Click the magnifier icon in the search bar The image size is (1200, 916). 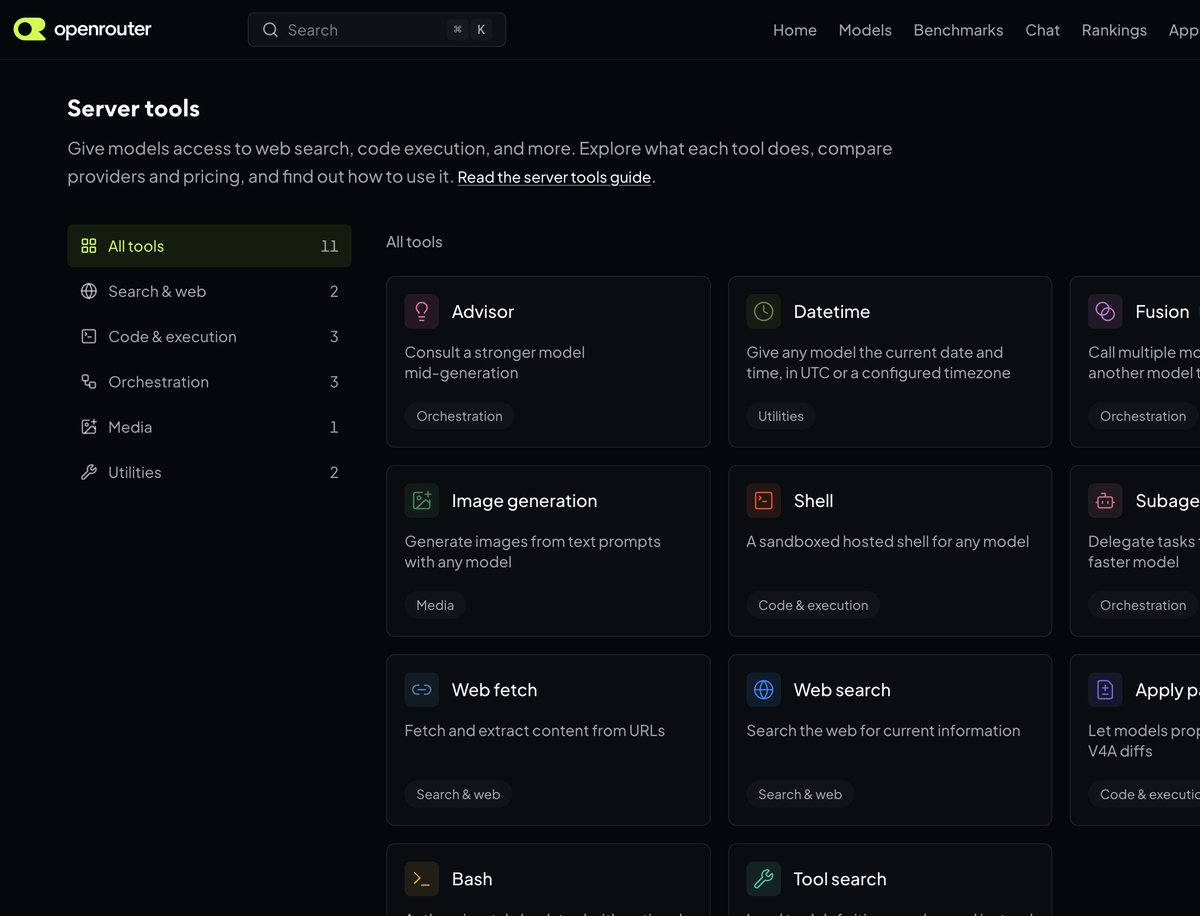pos(270,30)
